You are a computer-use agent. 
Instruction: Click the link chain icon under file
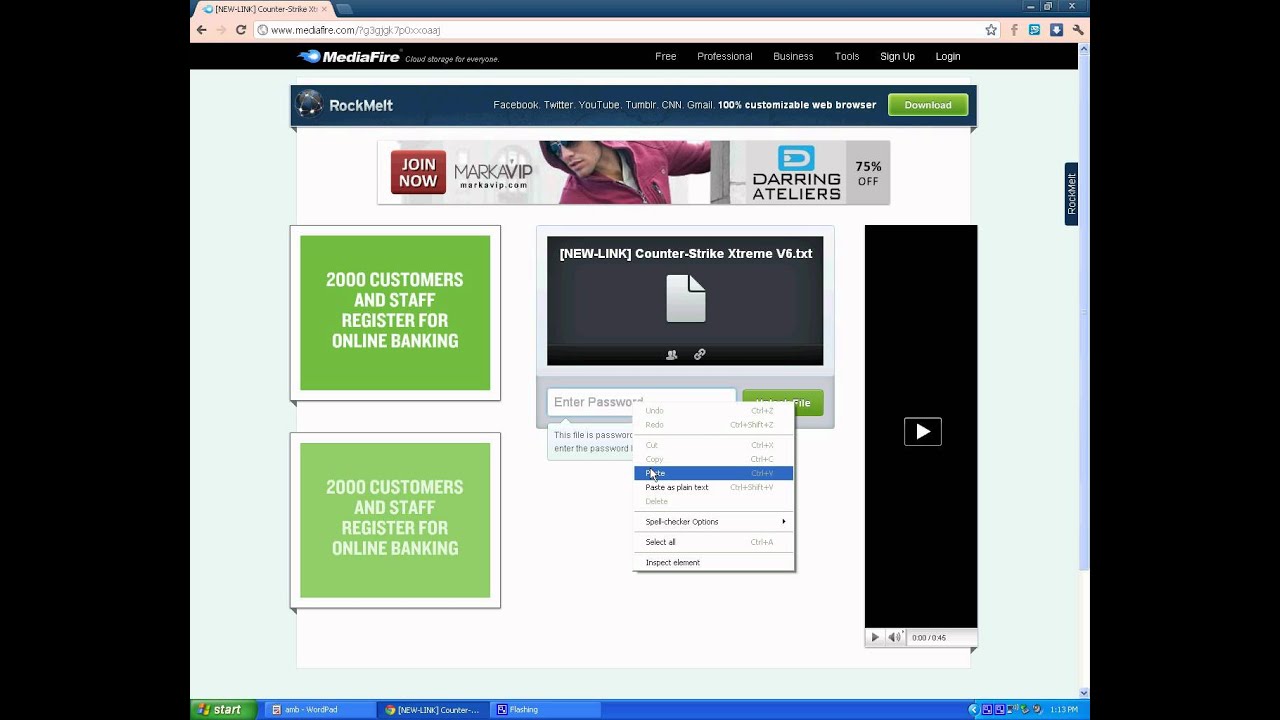pyautogui.click(x=700, y=354)
